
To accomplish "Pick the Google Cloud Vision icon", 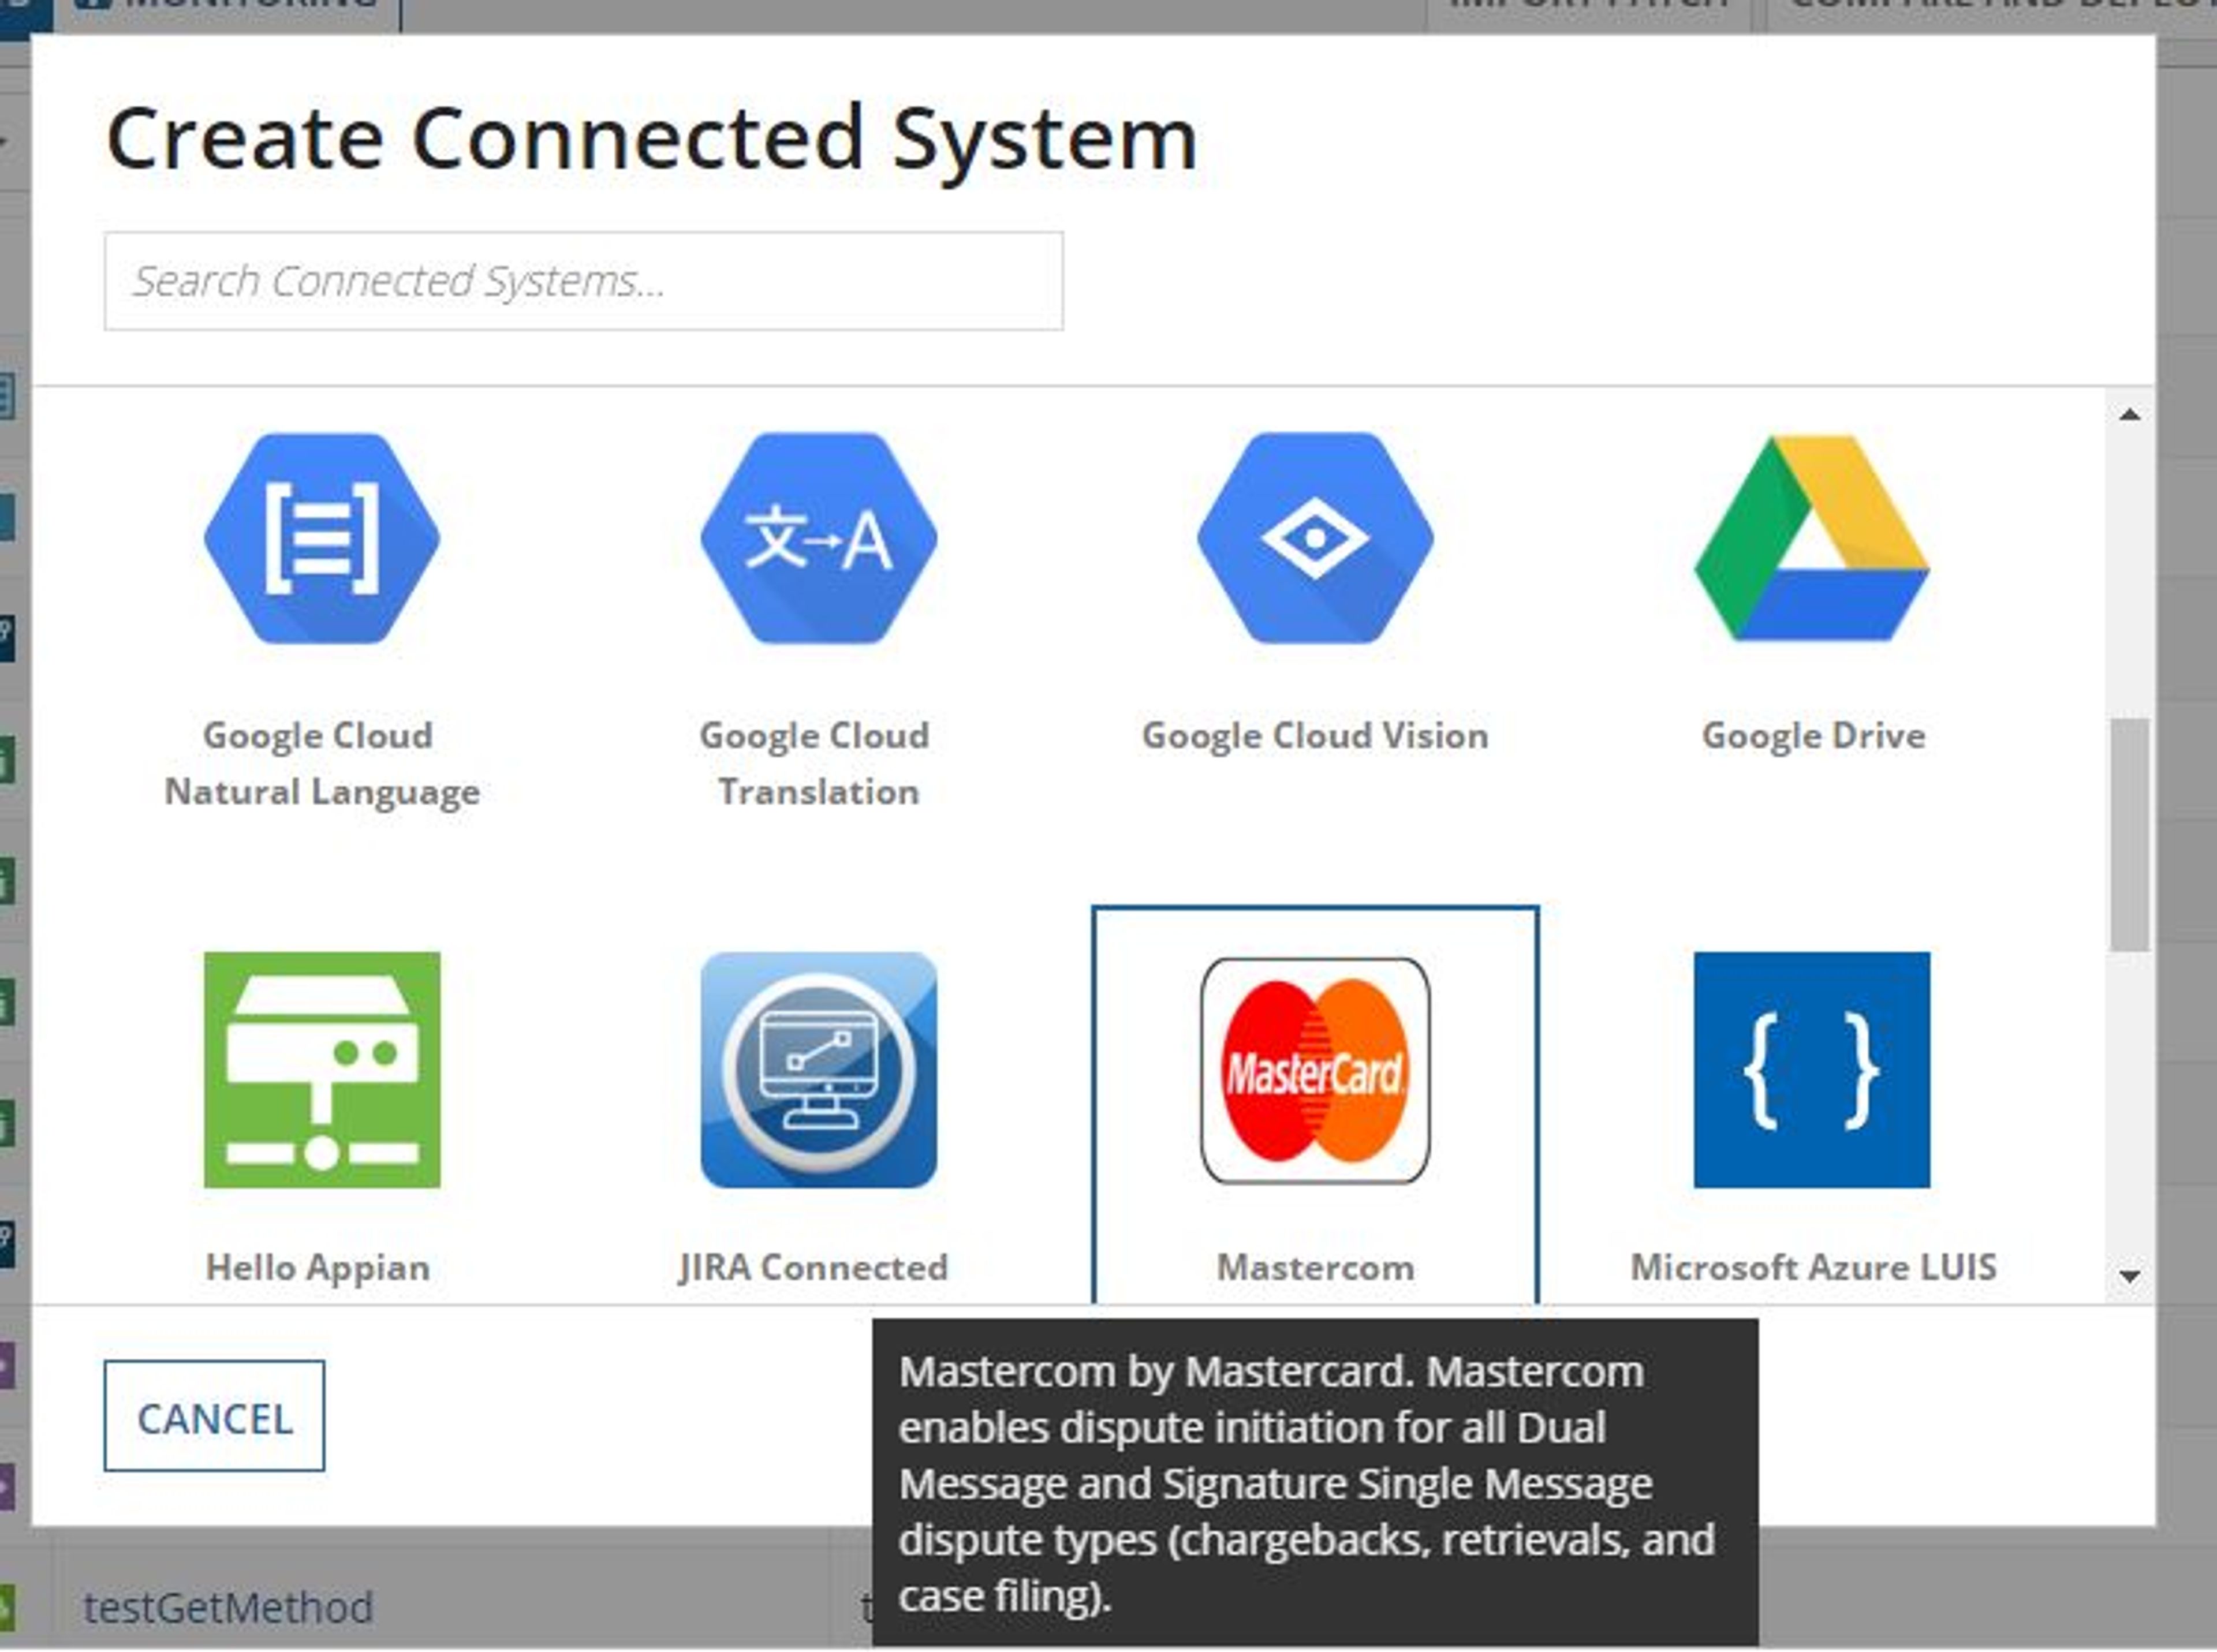I will 1315,538.
